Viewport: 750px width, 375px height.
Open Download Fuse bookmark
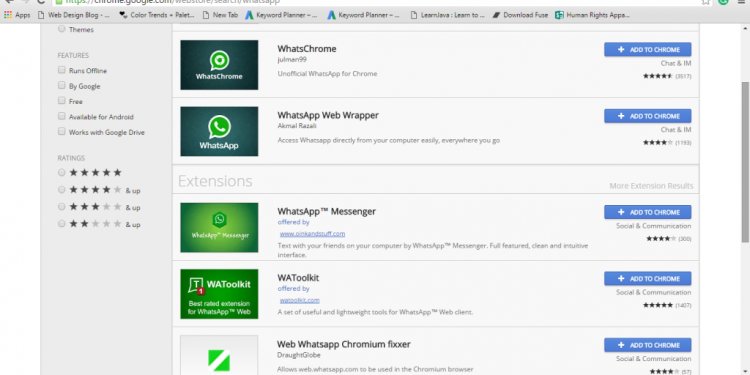tap(520, 15)
